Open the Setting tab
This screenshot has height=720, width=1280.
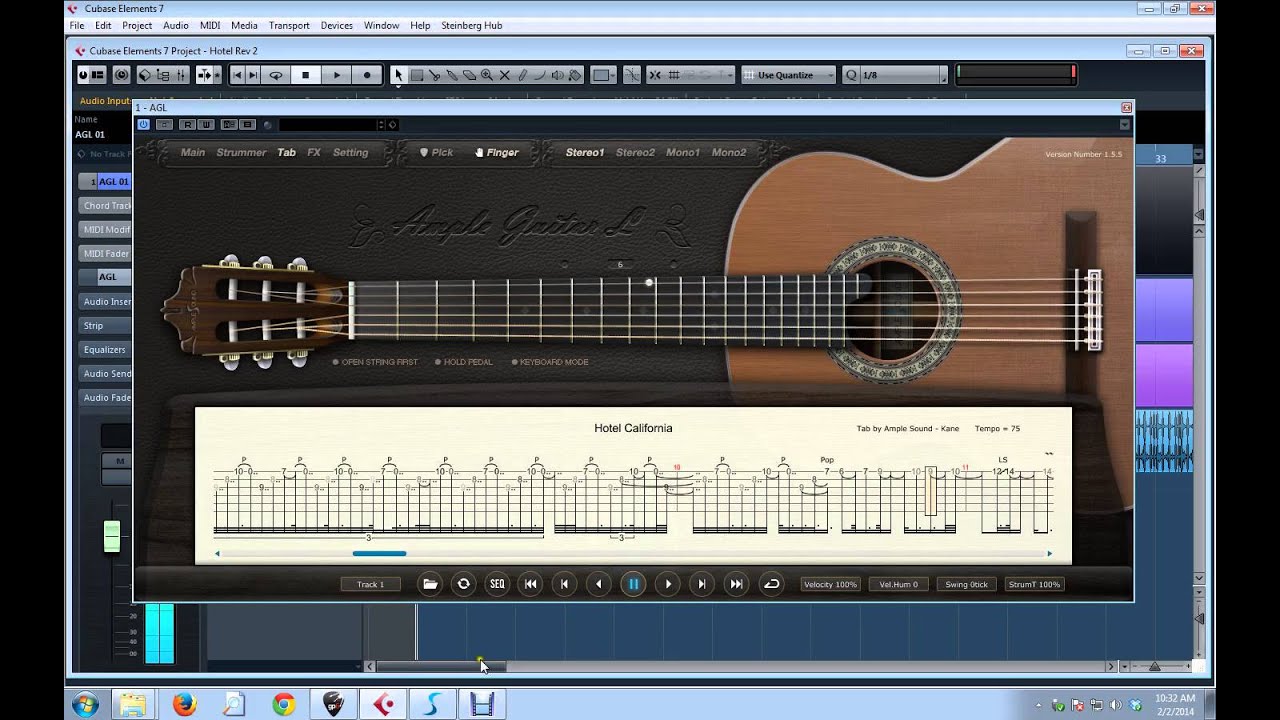[350, 153]
